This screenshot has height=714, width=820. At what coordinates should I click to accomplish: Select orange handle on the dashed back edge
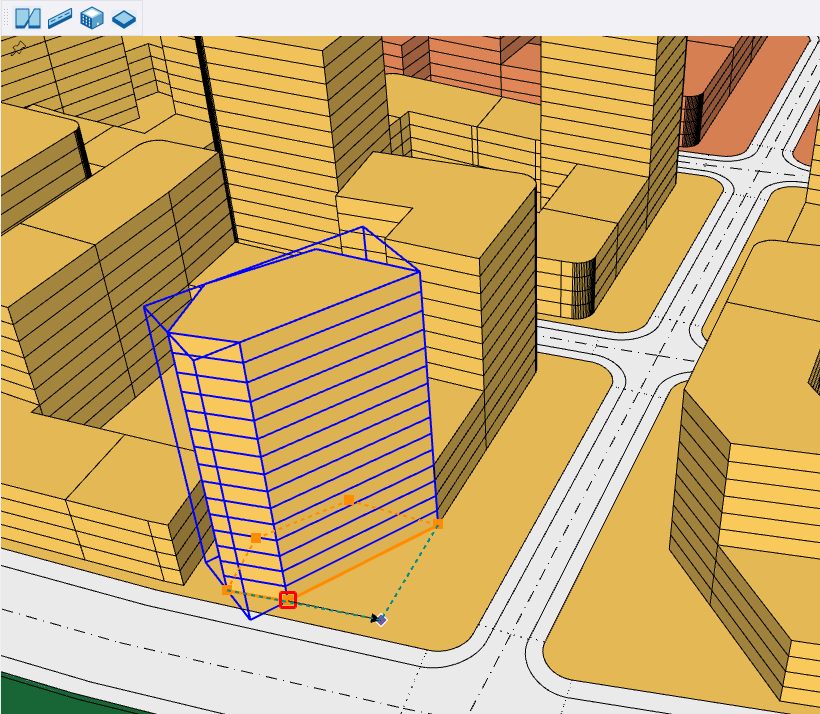pos(349,499)
